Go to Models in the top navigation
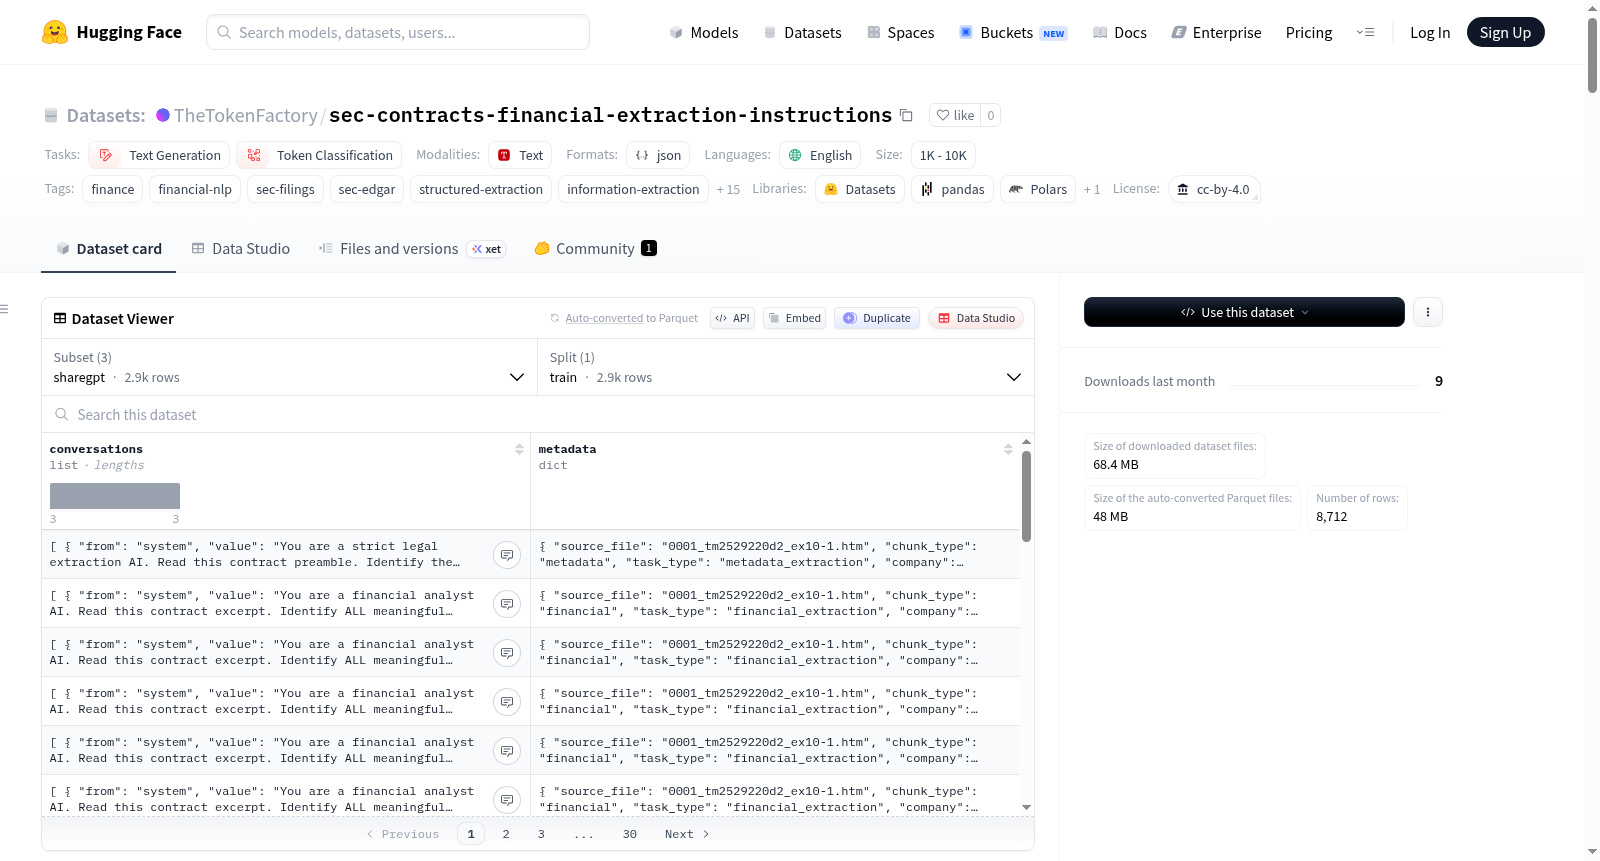 (703, 32)
